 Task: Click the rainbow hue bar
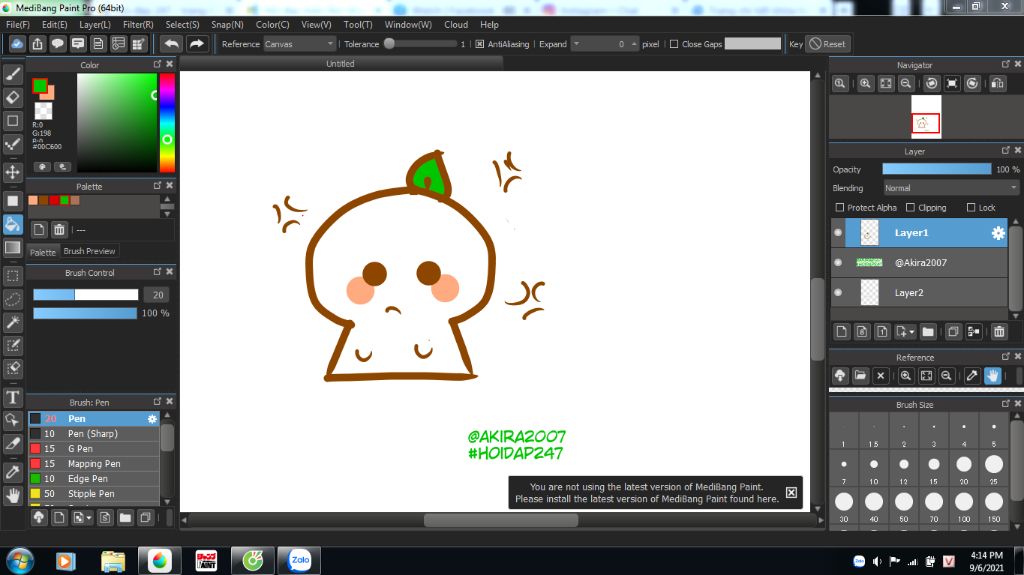click(167, 122)
